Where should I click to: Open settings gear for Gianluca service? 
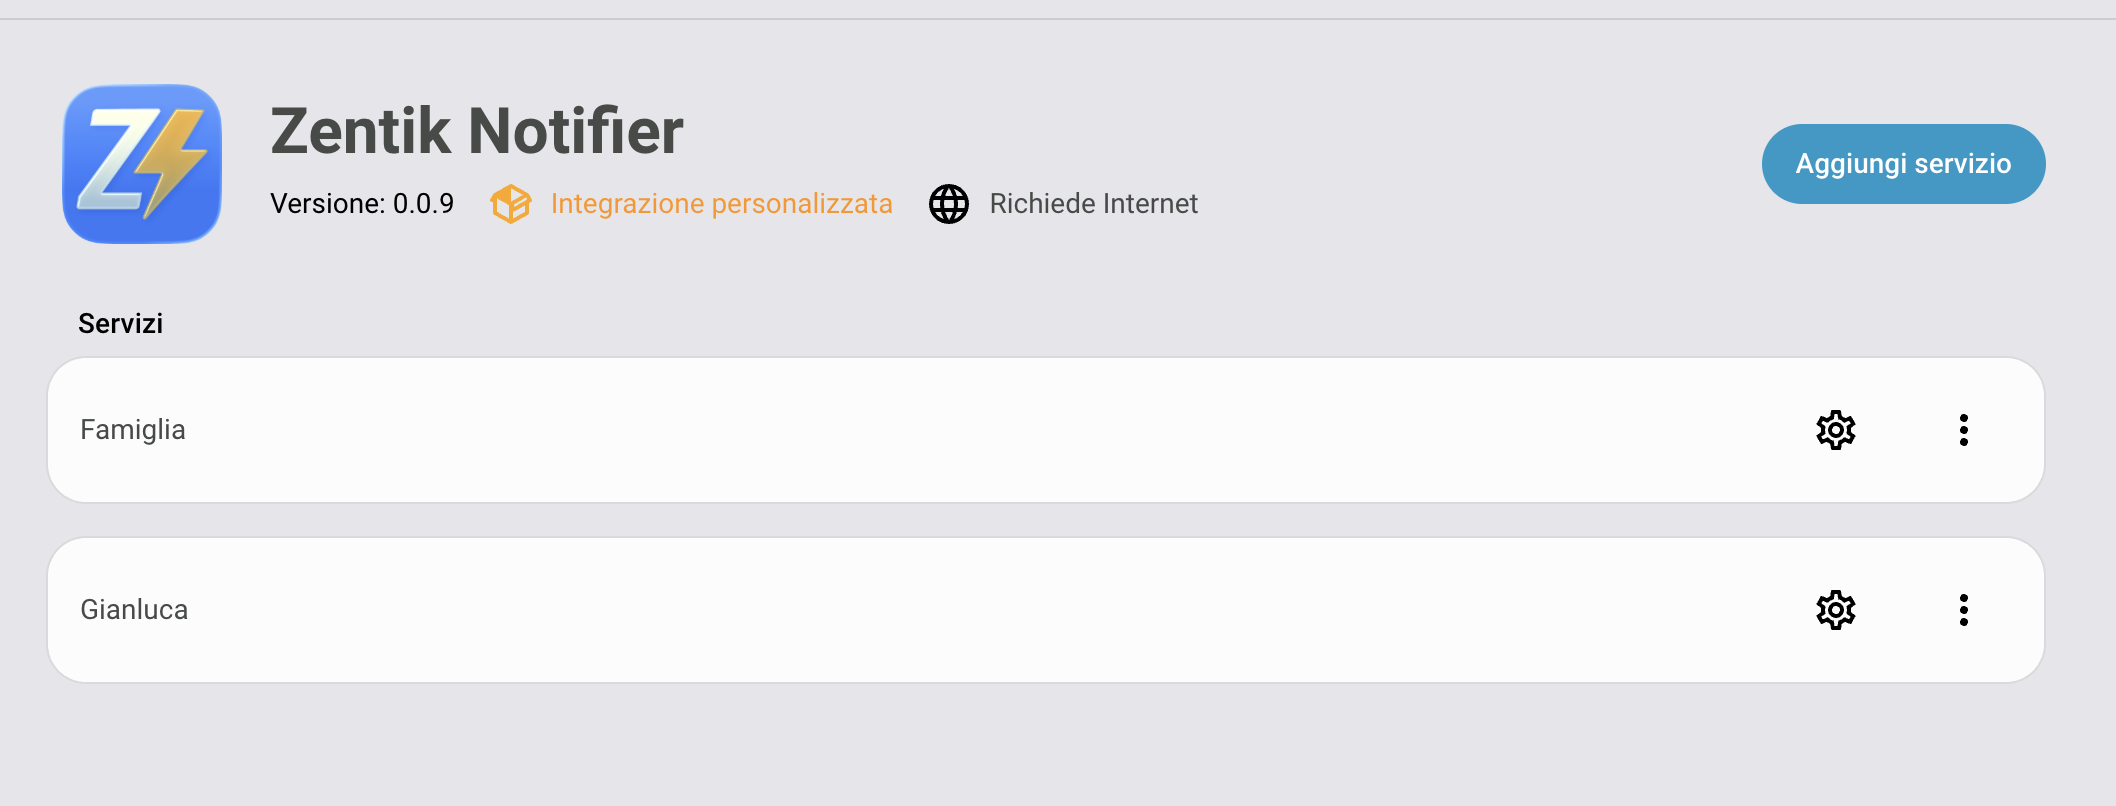[x=1835, y=610]
